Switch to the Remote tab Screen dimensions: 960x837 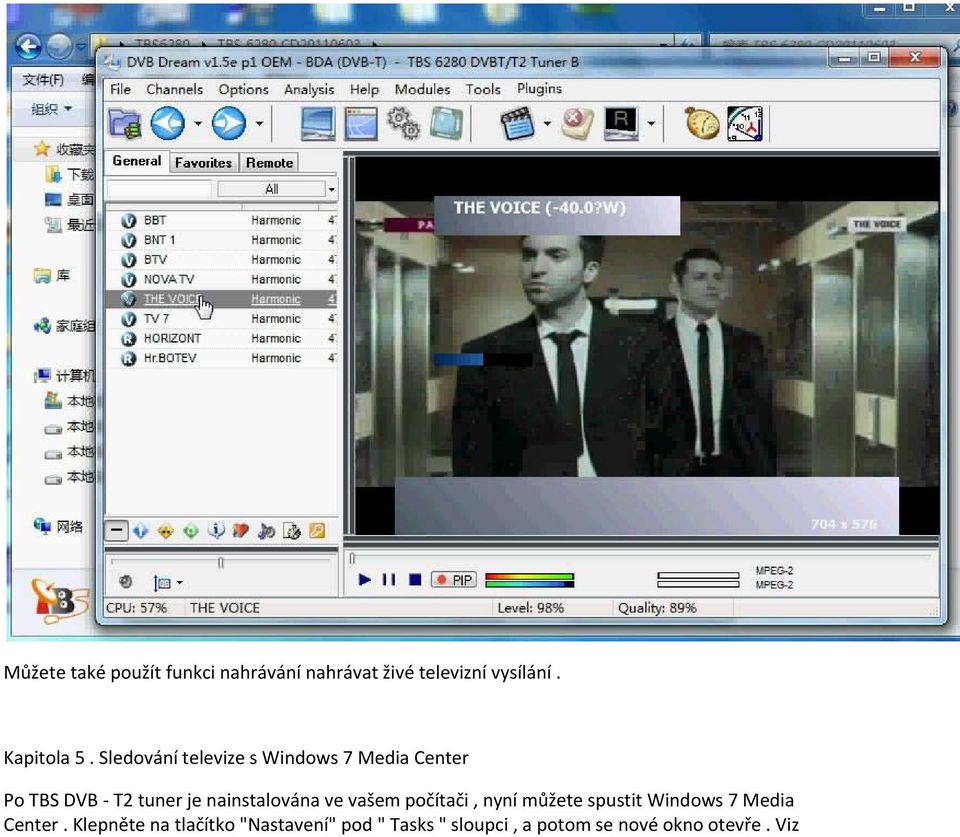269,163
